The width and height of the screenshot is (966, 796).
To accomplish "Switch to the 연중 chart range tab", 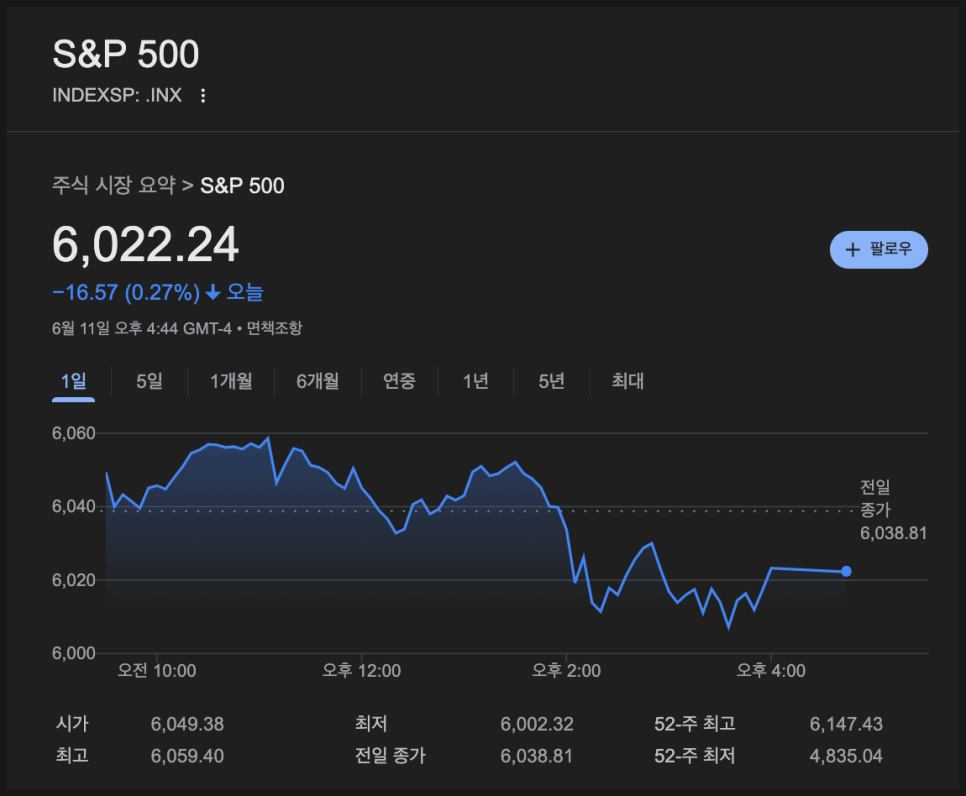I will pos(399,381).
